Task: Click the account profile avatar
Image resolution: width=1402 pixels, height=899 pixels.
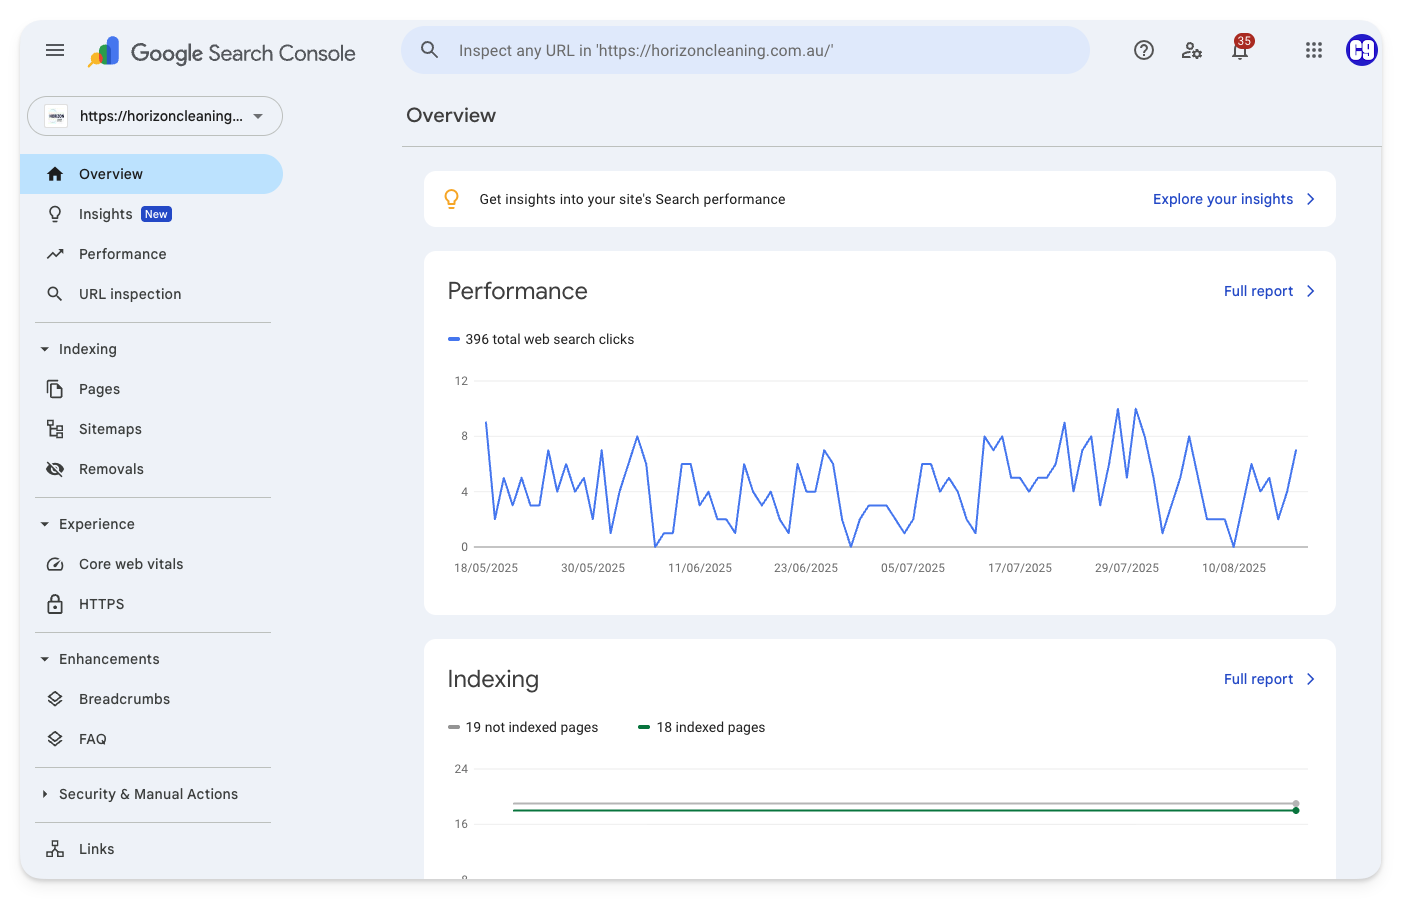Action: [1361, 50]
